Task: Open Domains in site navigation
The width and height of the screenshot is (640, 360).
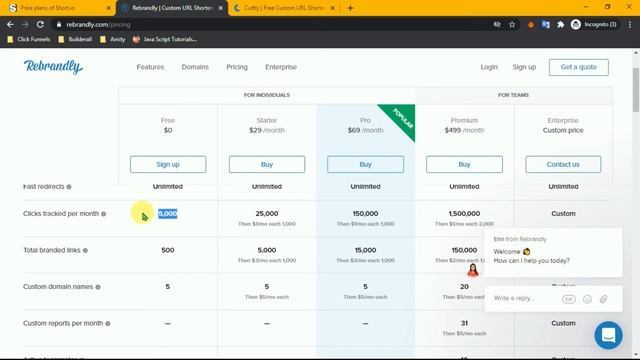Action: tap(195, 67)
